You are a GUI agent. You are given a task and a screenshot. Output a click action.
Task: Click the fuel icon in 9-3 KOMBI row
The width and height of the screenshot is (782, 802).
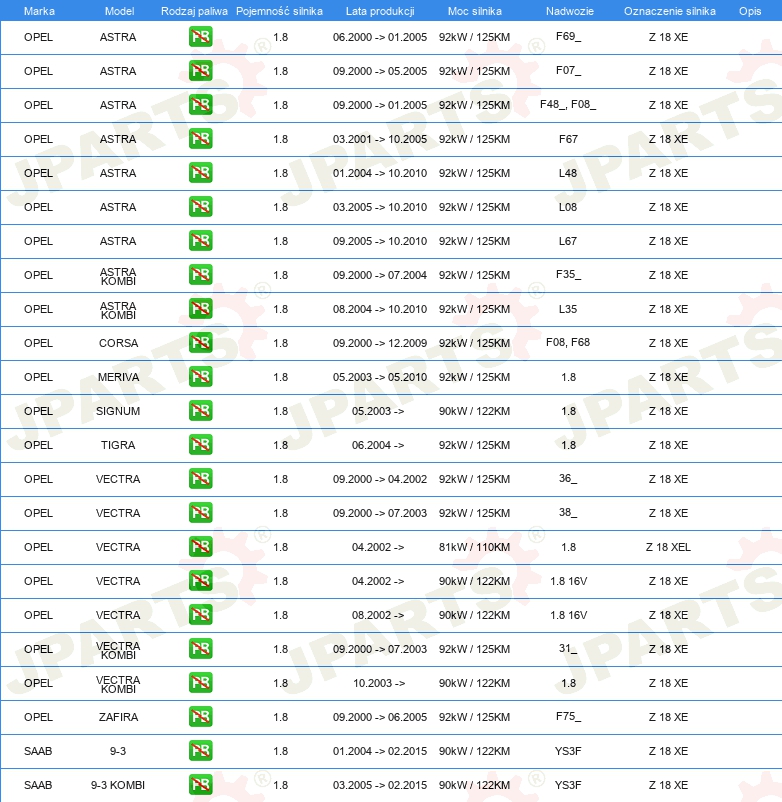200,785
